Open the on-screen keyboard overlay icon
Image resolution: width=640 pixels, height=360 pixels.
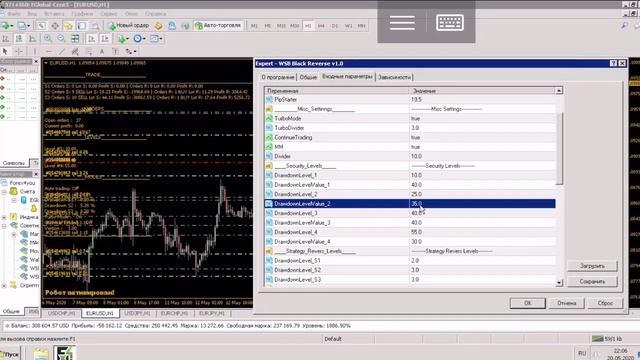coord(449,22)
